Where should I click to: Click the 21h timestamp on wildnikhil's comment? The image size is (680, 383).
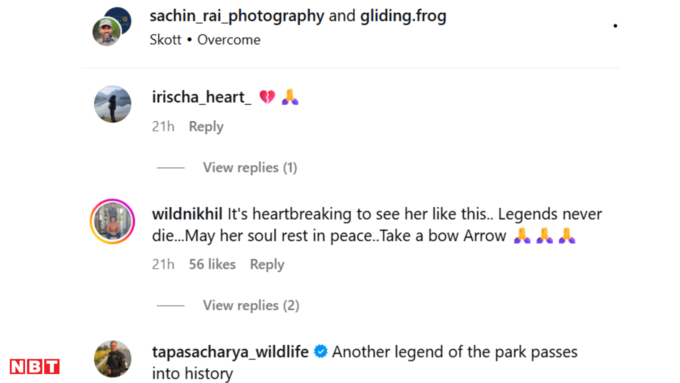tap(163, 264)
